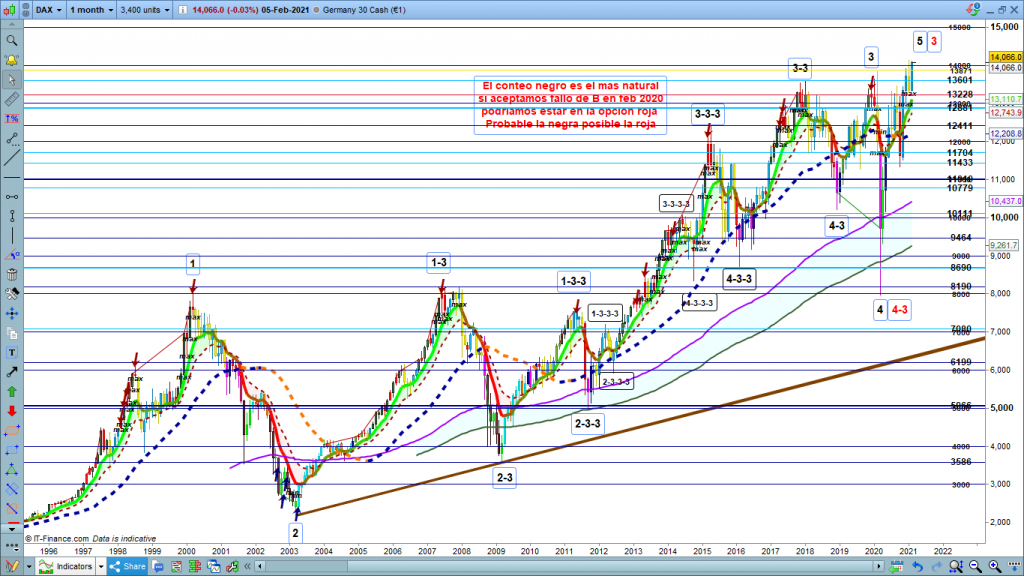Open the Indicators menu
Image resolution: width=1024 pixels, height=576 pixels.
(72, 567)
